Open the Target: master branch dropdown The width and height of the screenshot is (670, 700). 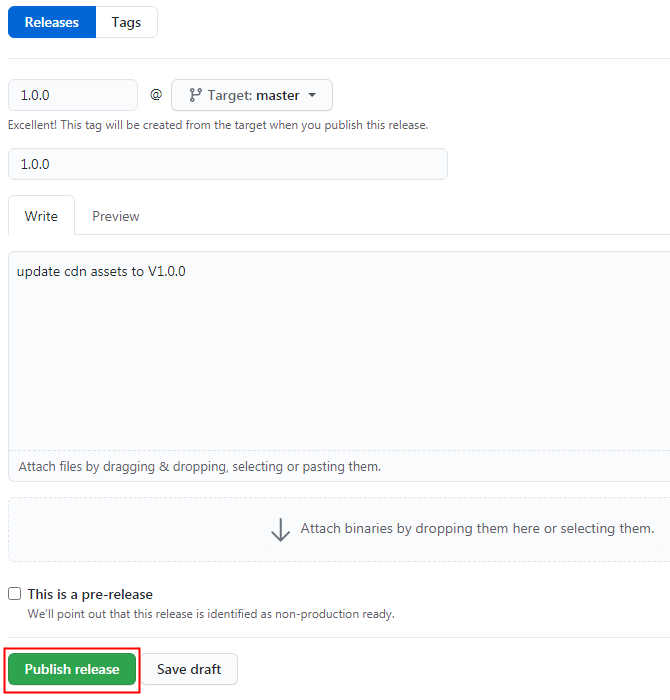click(252, 95)
